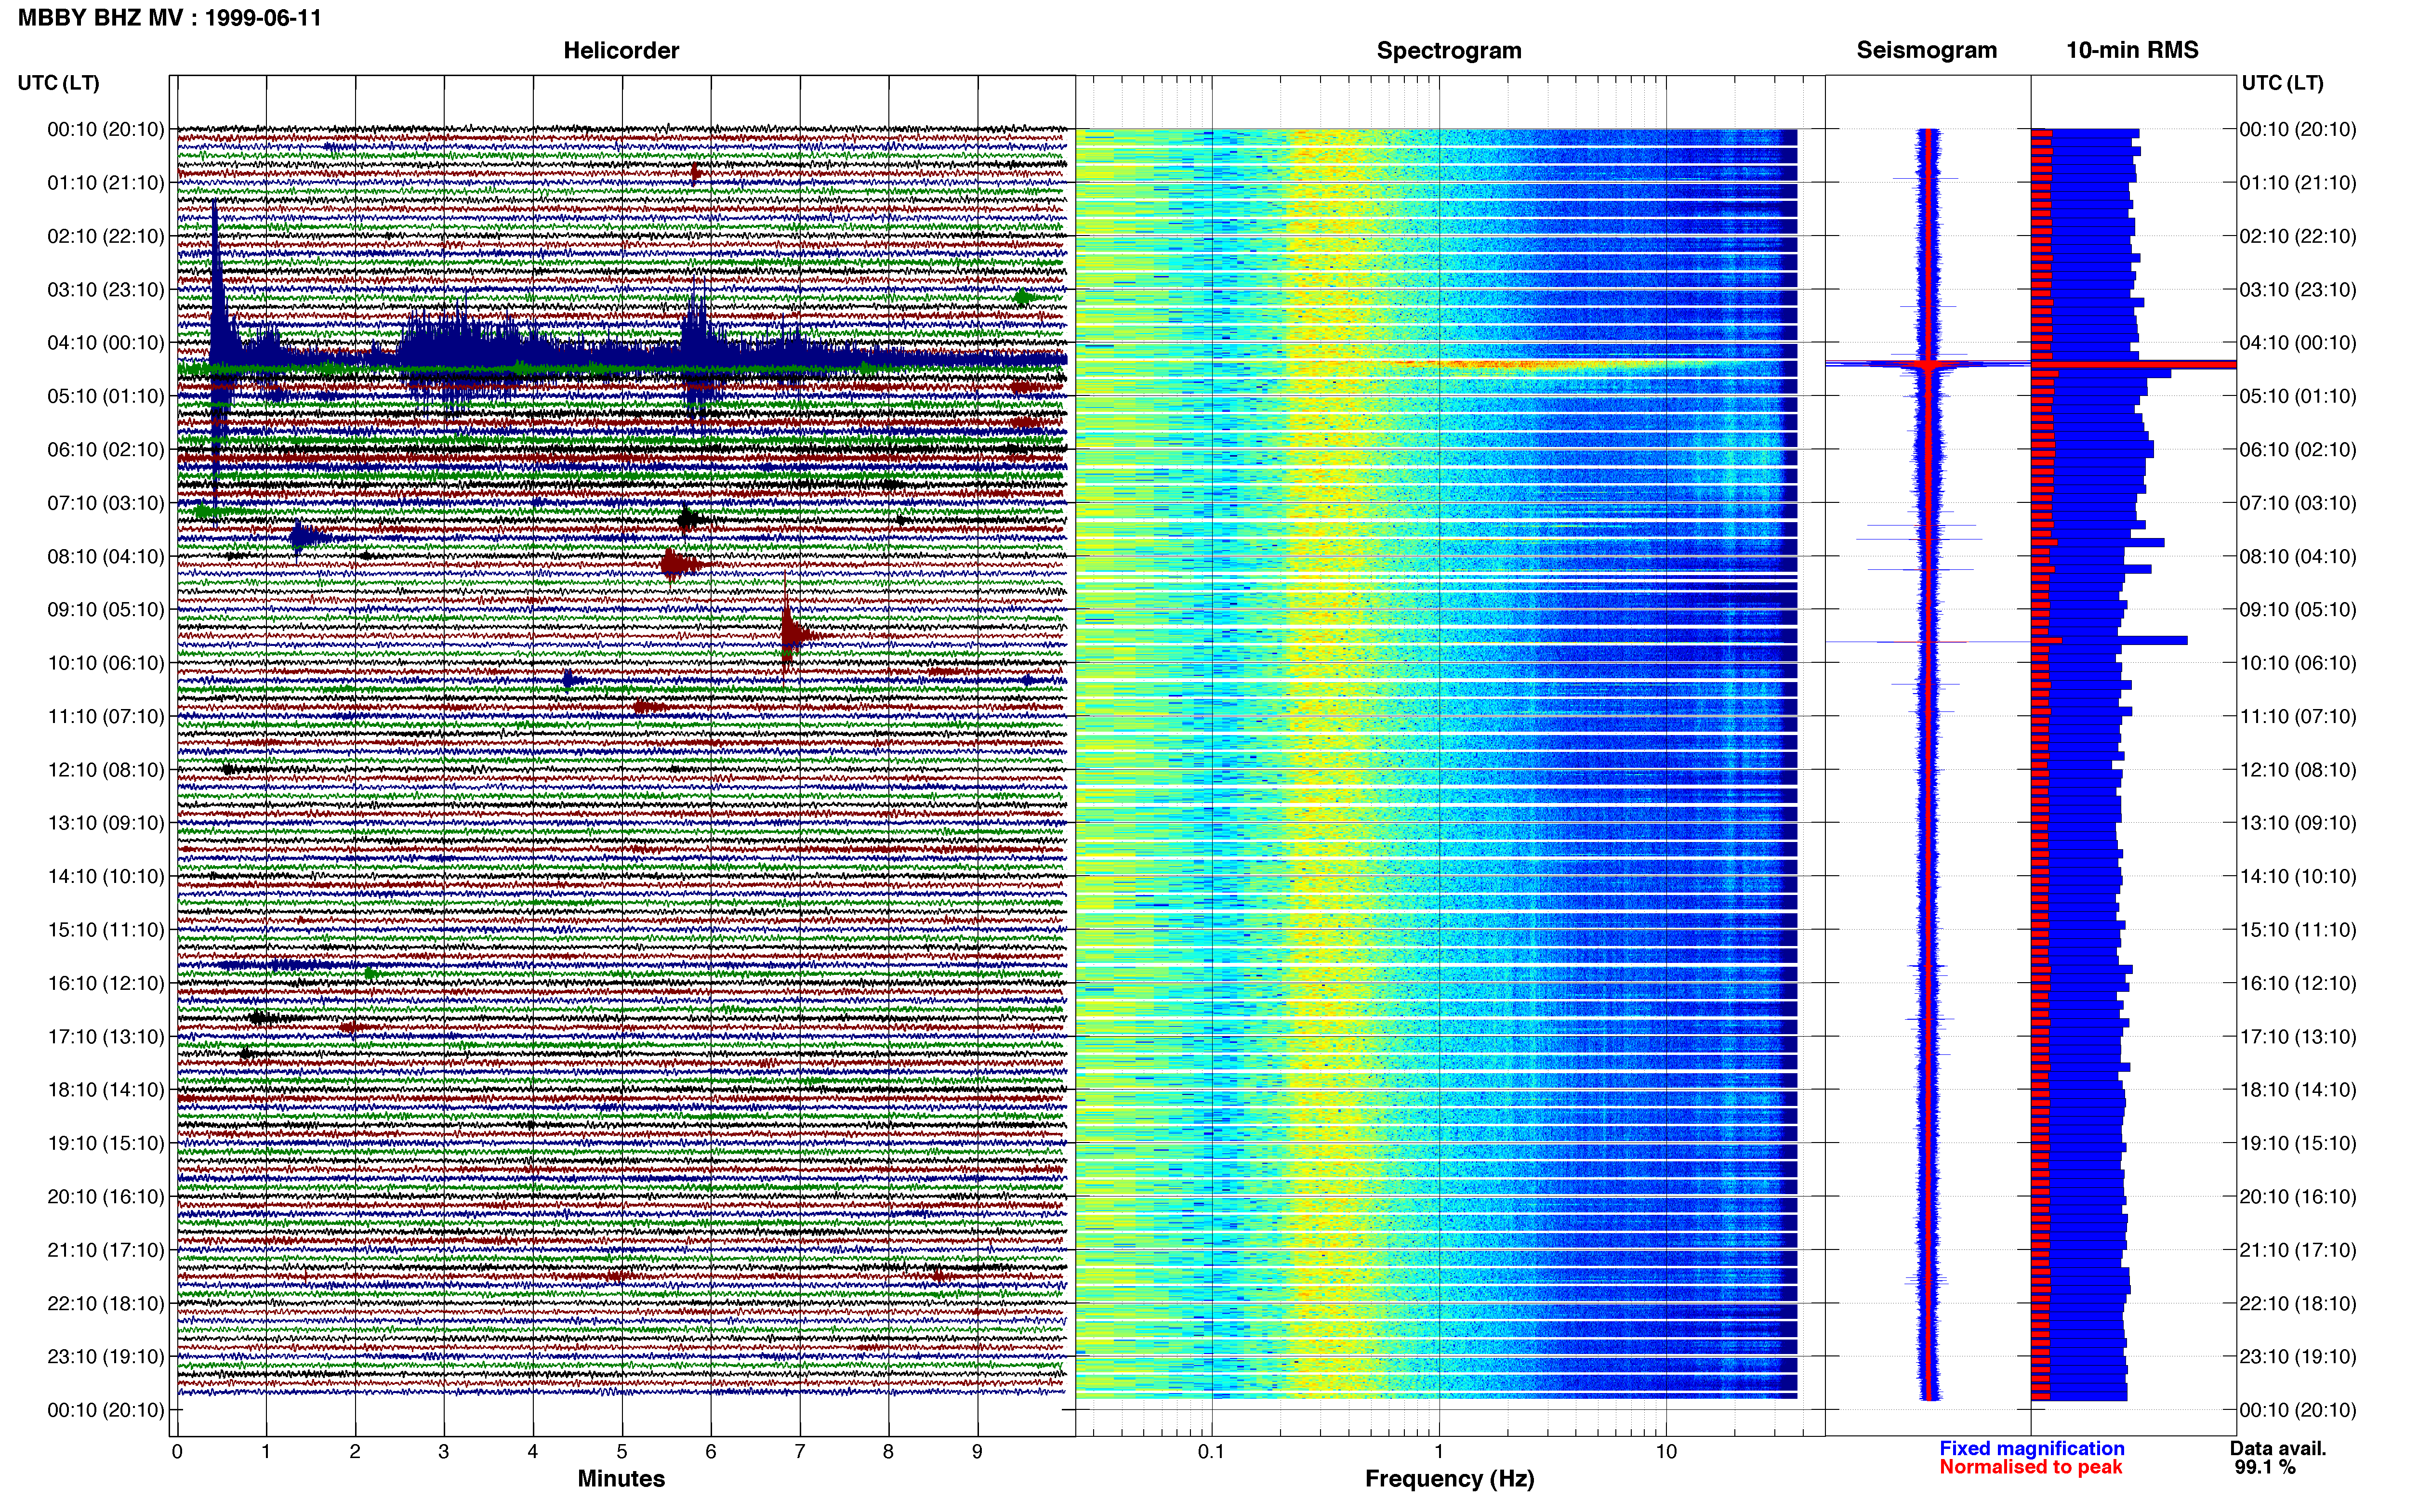
Task: Click the 'Minutes' axis label
Action: (621, 1478)
